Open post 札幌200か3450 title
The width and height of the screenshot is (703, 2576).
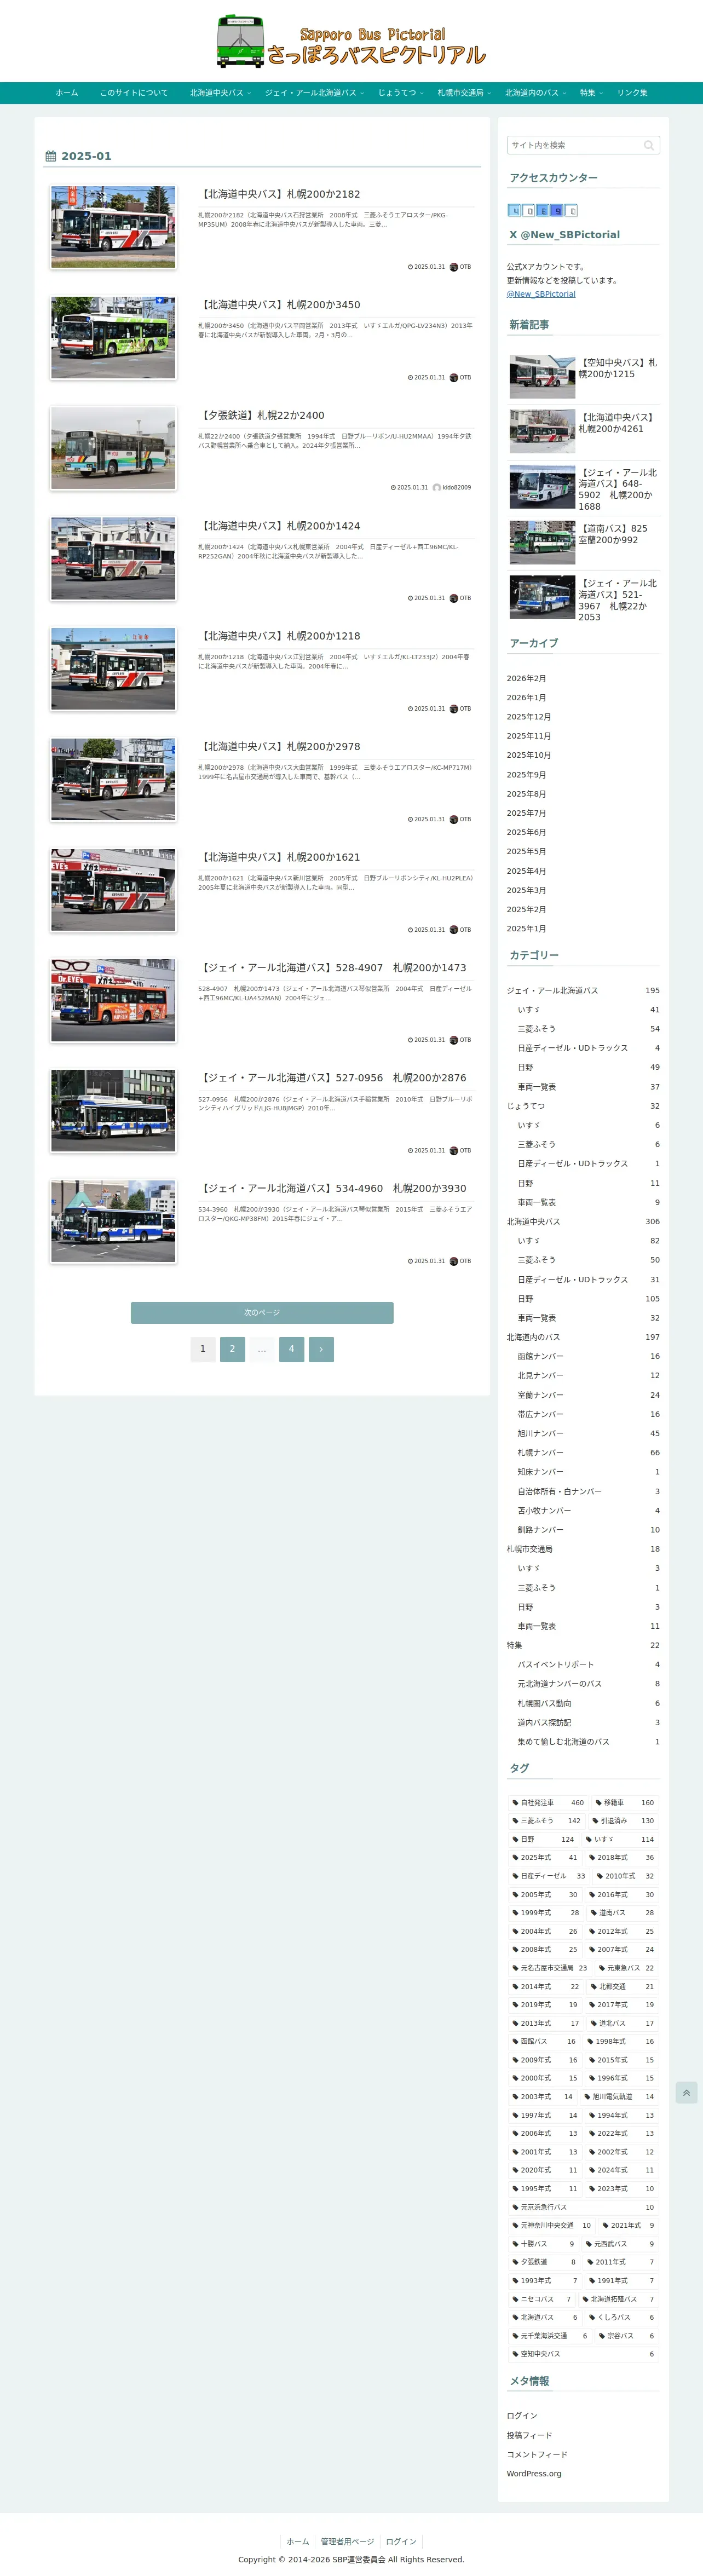tap(280, 305)
